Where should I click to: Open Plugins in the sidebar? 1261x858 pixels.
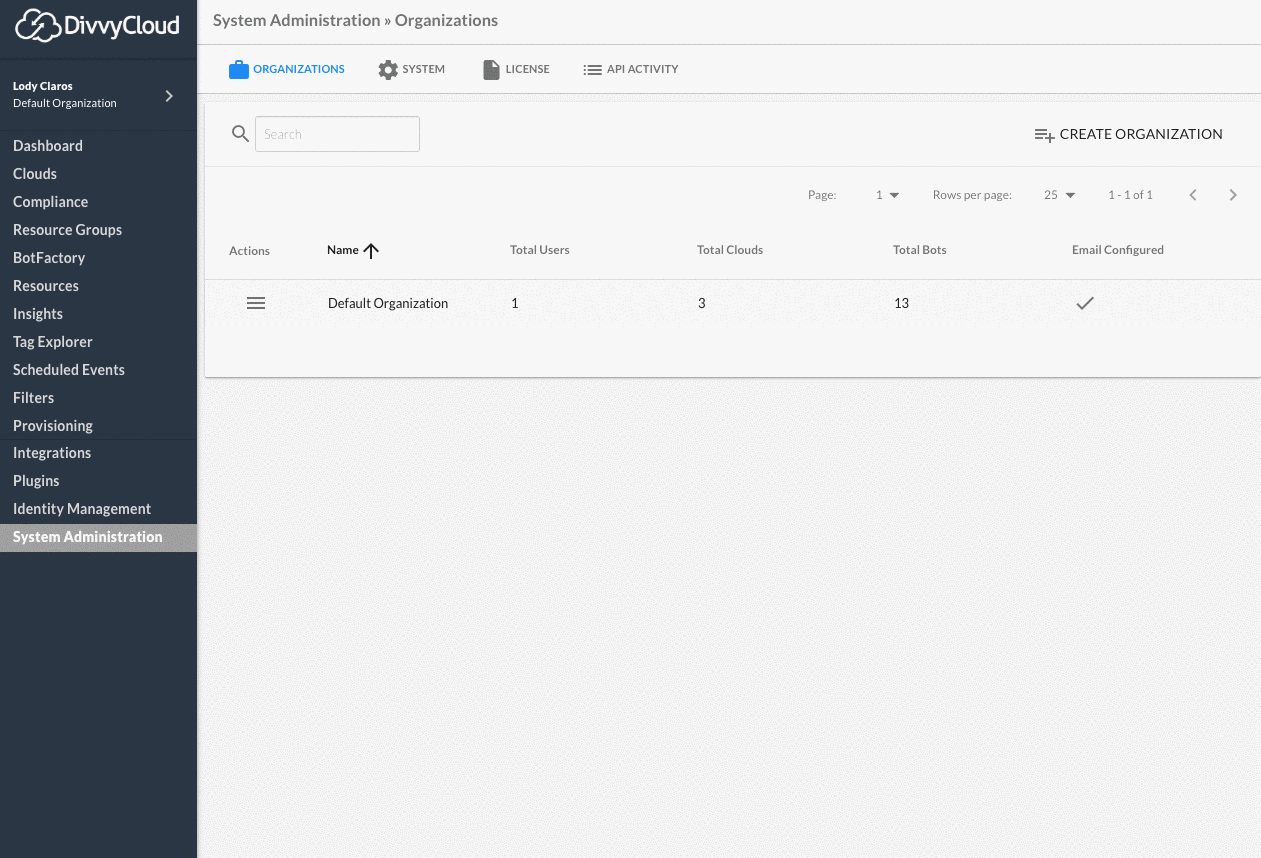[37, 481]
